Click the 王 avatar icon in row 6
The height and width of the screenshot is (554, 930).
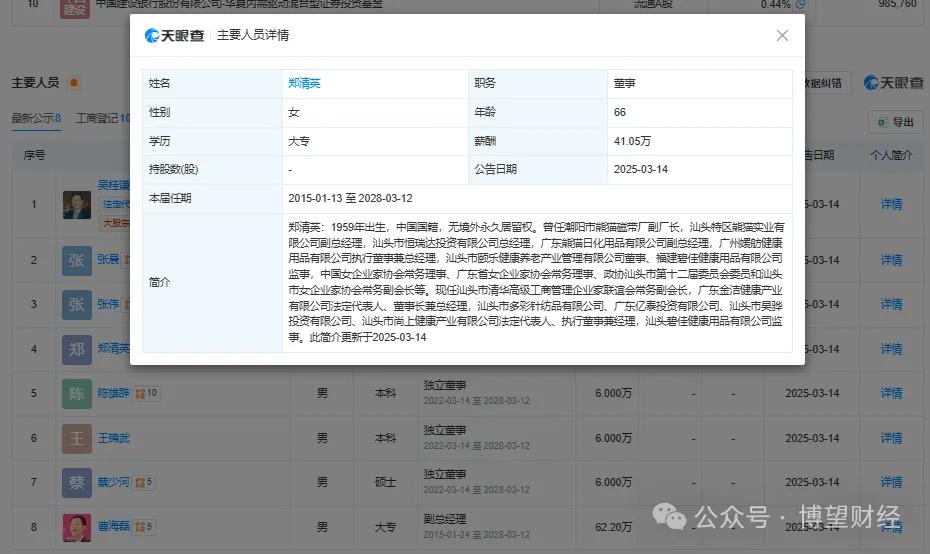(x=77, y=438)
